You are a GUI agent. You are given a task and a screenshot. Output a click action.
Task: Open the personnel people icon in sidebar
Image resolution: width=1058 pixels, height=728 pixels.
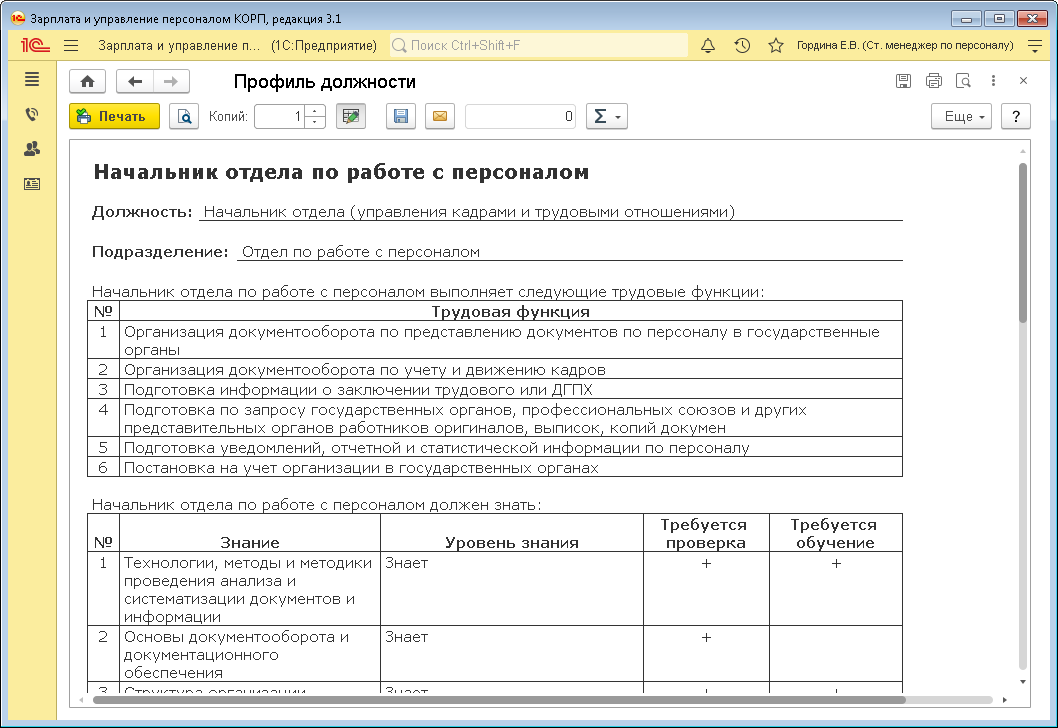click(x=32, y=149)
